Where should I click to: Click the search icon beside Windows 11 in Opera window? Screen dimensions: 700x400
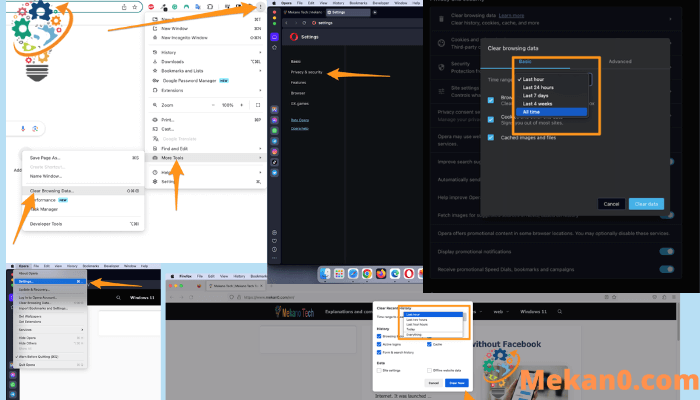(118, 297)
